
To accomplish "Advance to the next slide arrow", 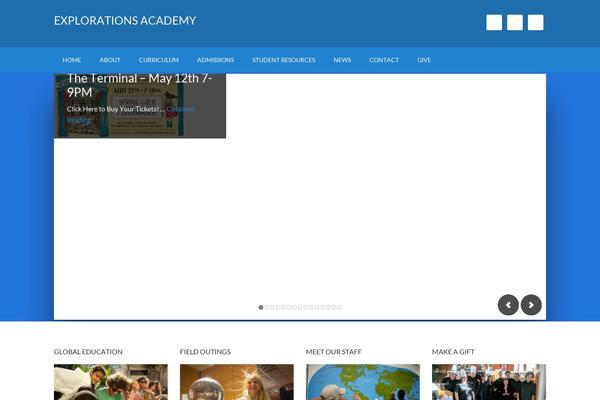I will (x=531, y=305).
